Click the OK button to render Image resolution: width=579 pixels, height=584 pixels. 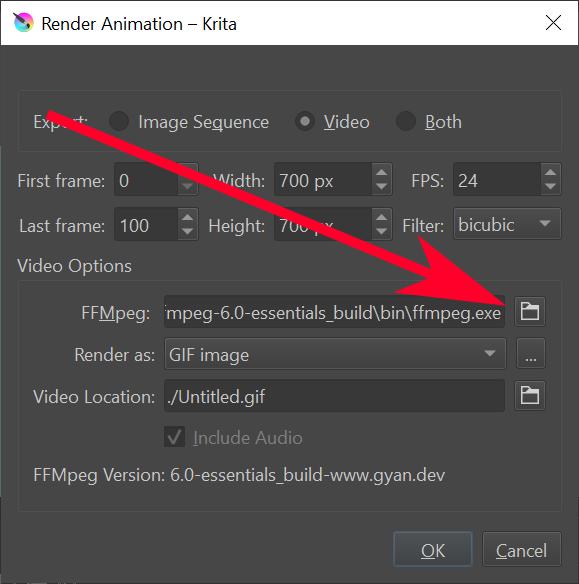point(433,549)
